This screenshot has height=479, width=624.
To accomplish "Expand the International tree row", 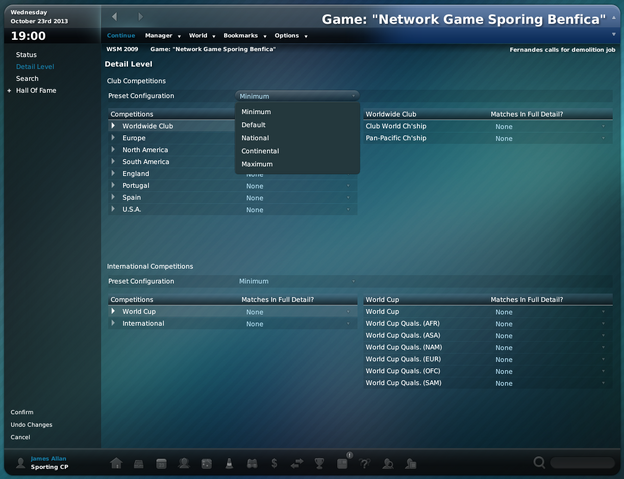I will click(113, 323).
